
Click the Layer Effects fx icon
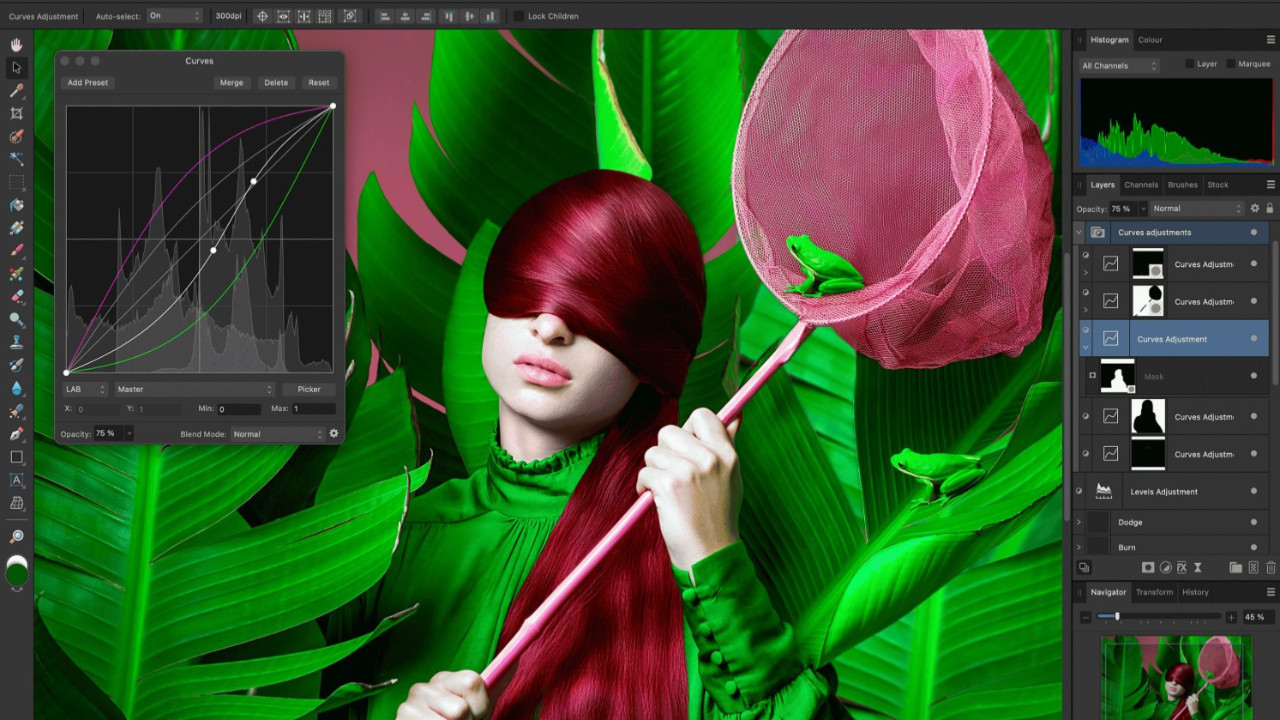1181,567
